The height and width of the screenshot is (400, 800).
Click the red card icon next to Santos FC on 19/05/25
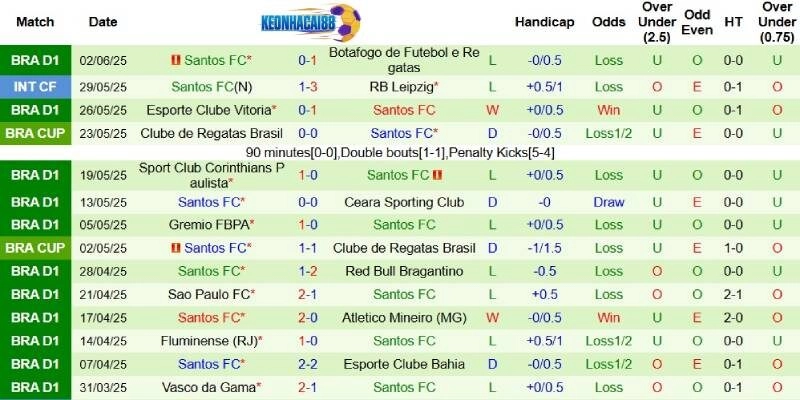point(437,175)
